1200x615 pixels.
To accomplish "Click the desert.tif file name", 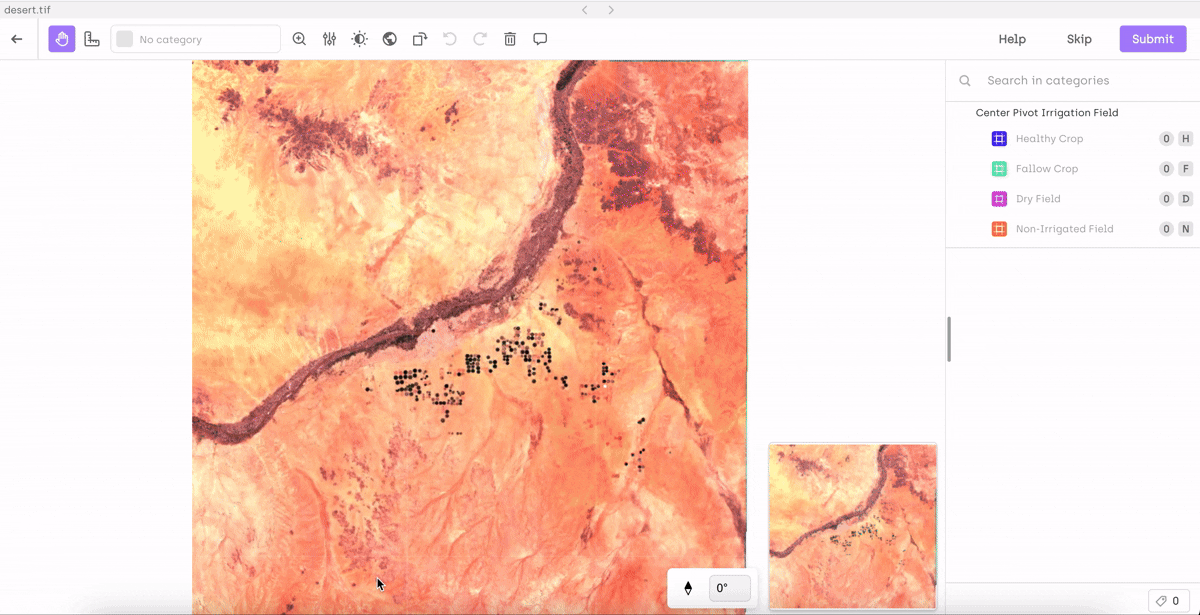I will (26, 10).
